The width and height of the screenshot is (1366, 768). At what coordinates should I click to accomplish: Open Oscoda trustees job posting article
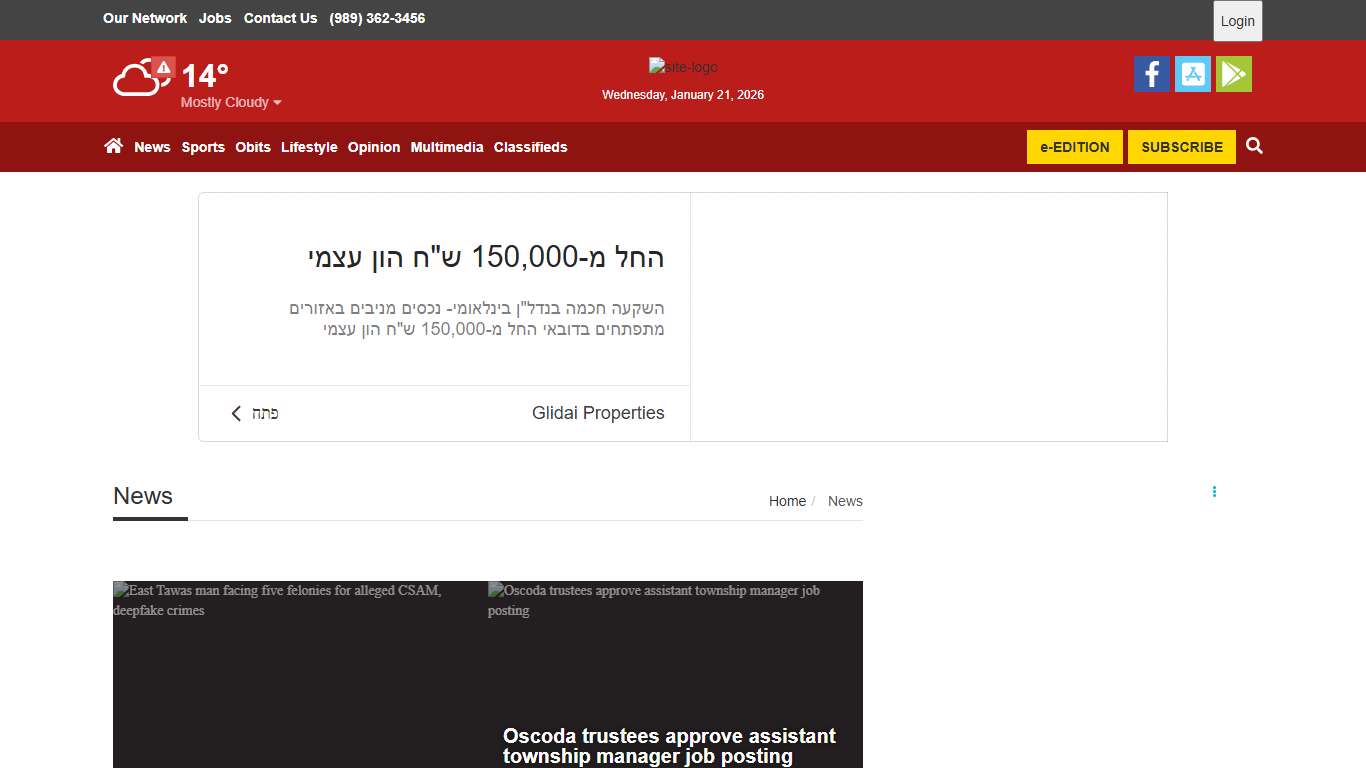tap(669, 745)
